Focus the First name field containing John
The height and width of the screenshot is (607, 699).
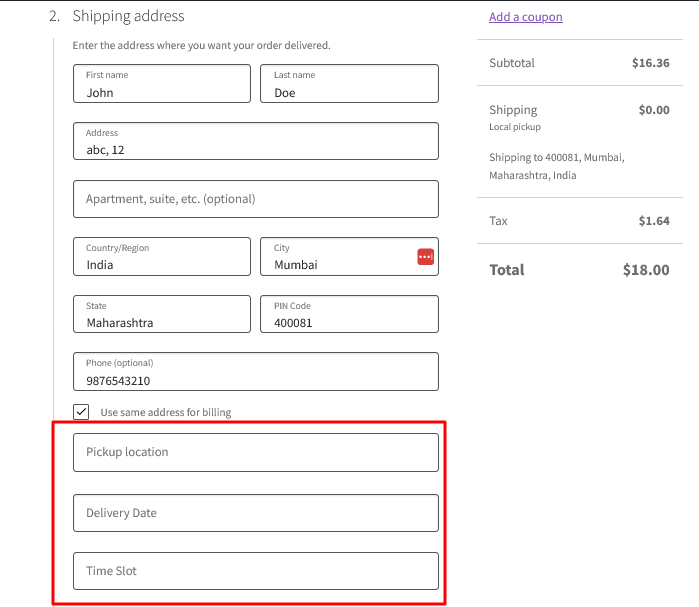[x=162, y=84]
